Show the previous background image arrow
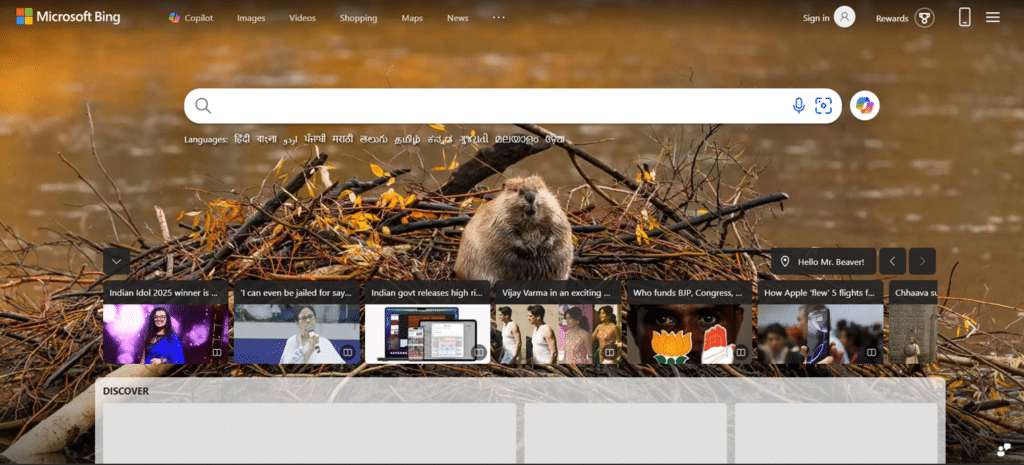The image size is (1024, 465). click(x=893, y=261)
